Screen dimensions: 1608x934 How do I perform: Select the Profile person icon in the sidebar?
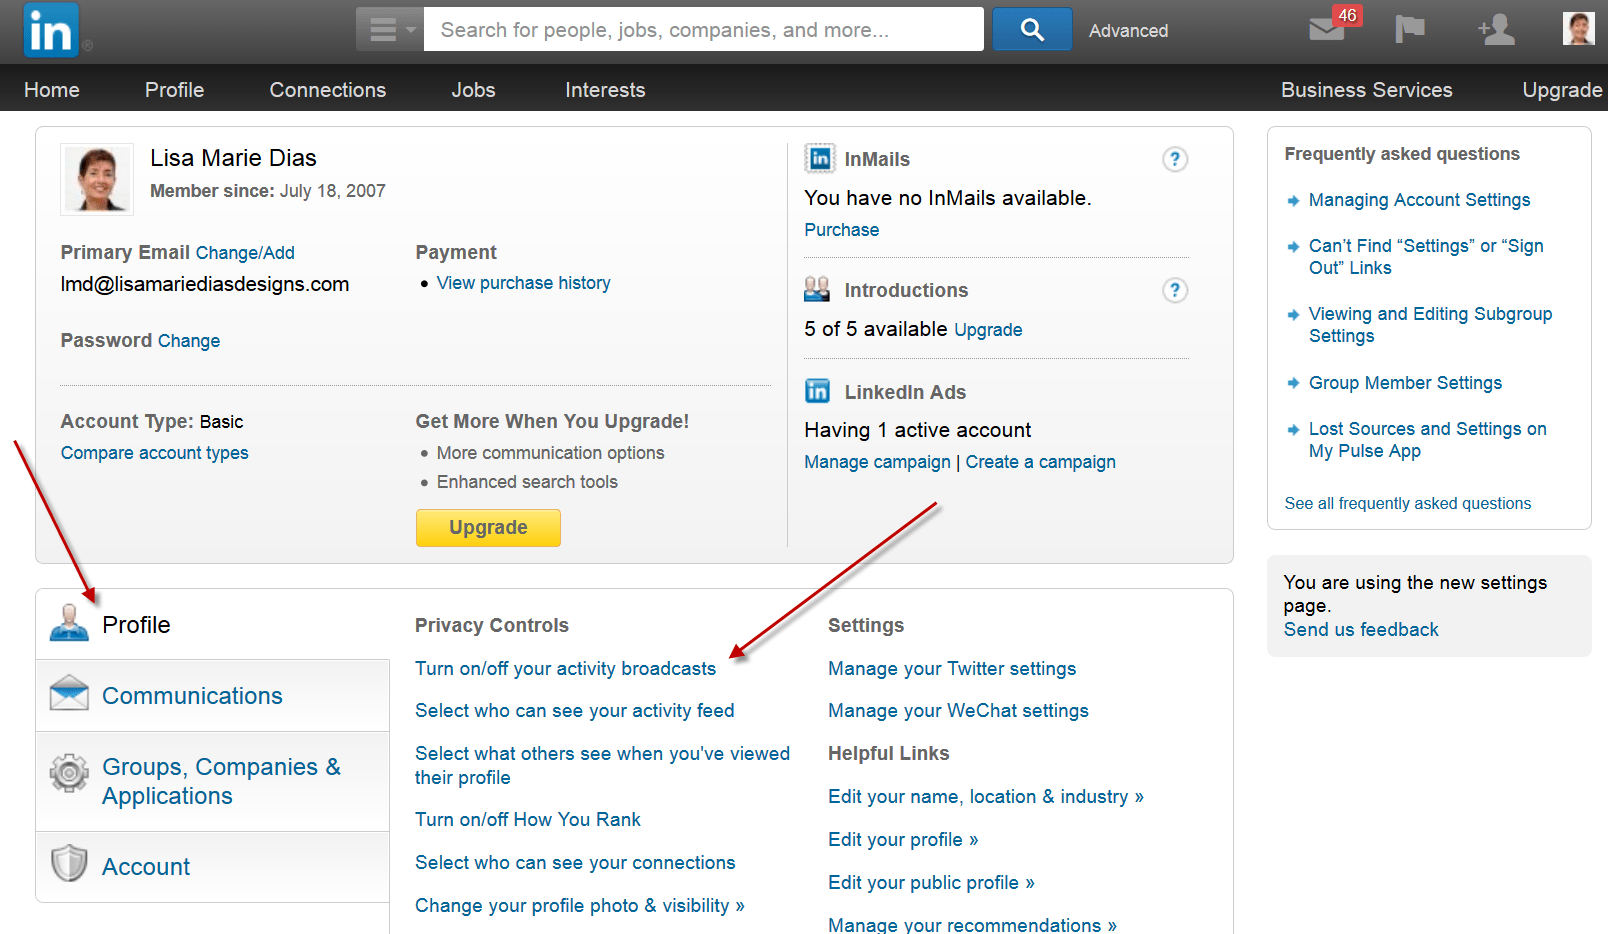67,621
